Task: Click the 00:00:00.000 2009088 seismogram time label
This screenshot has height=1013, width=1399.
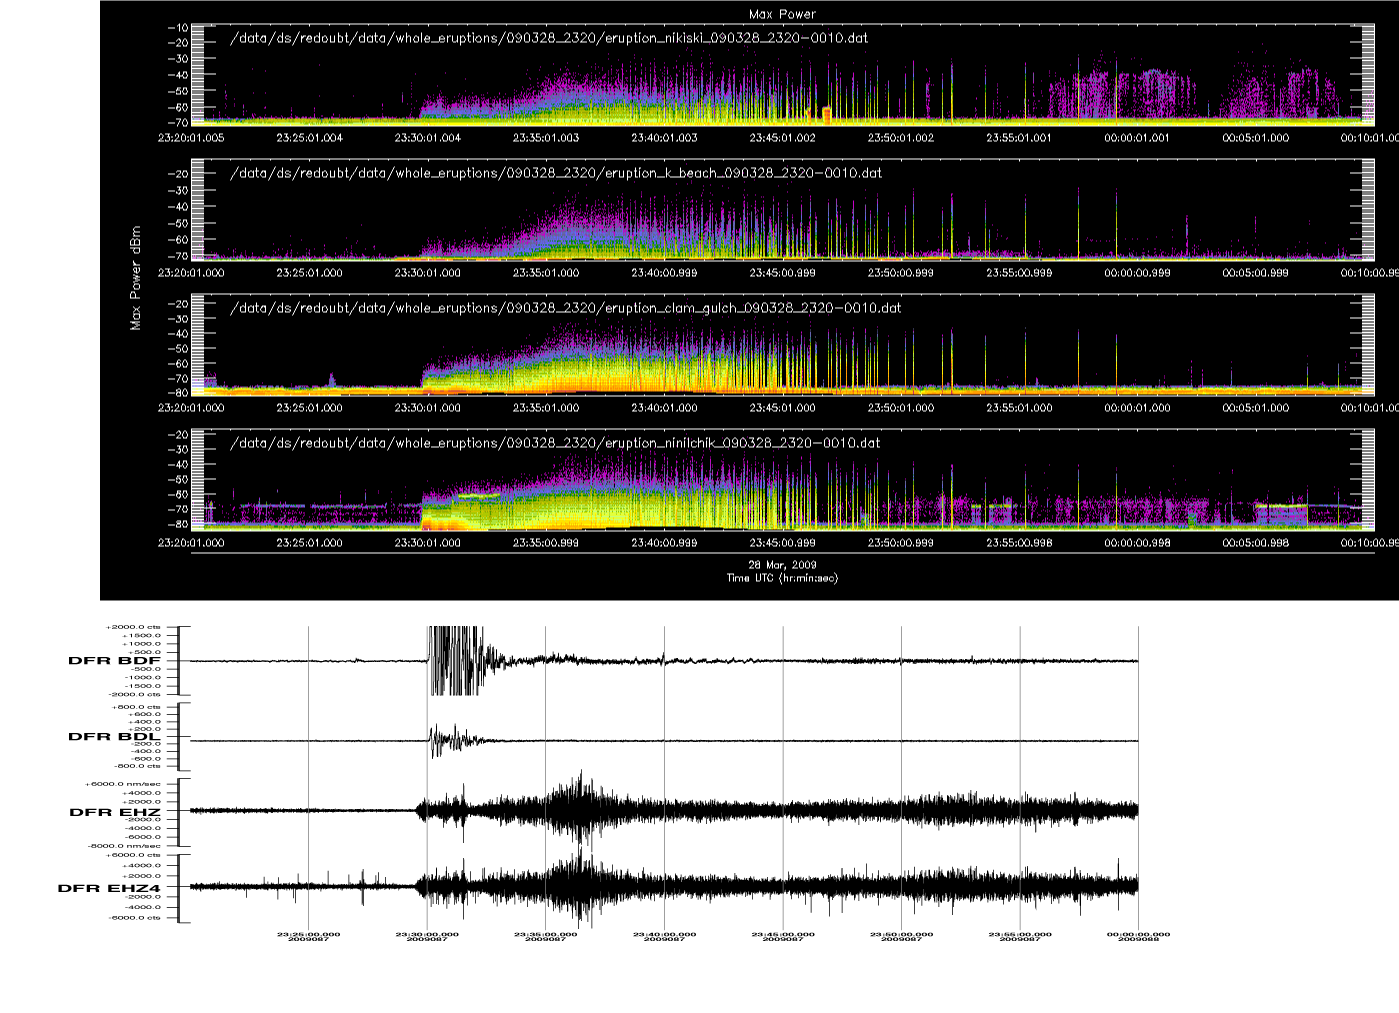Action: pos(1139,937)
